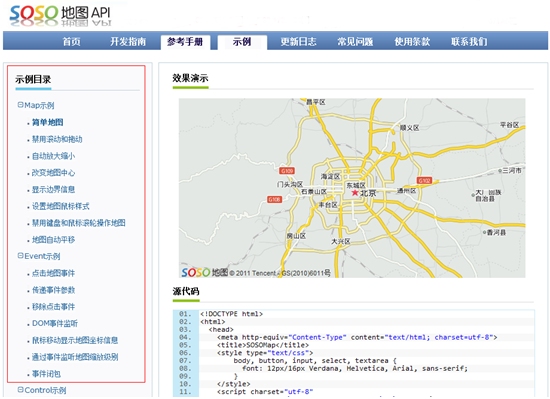Click the G102 road shield on map
The height and width of the screenshot is (399, 550).
pyautogui.click(x=424, y=181)
